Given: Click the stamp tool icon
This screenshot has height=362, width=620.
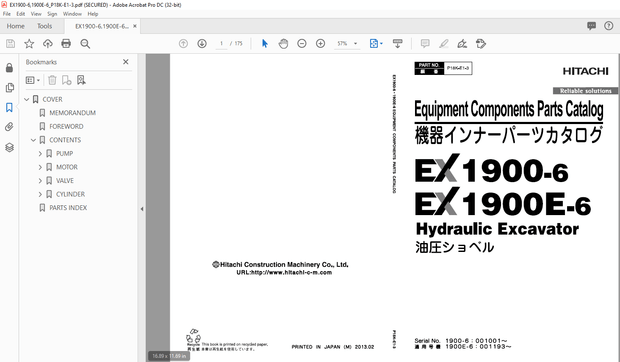Looking at the screenshot, I should [x=481, y=43].
